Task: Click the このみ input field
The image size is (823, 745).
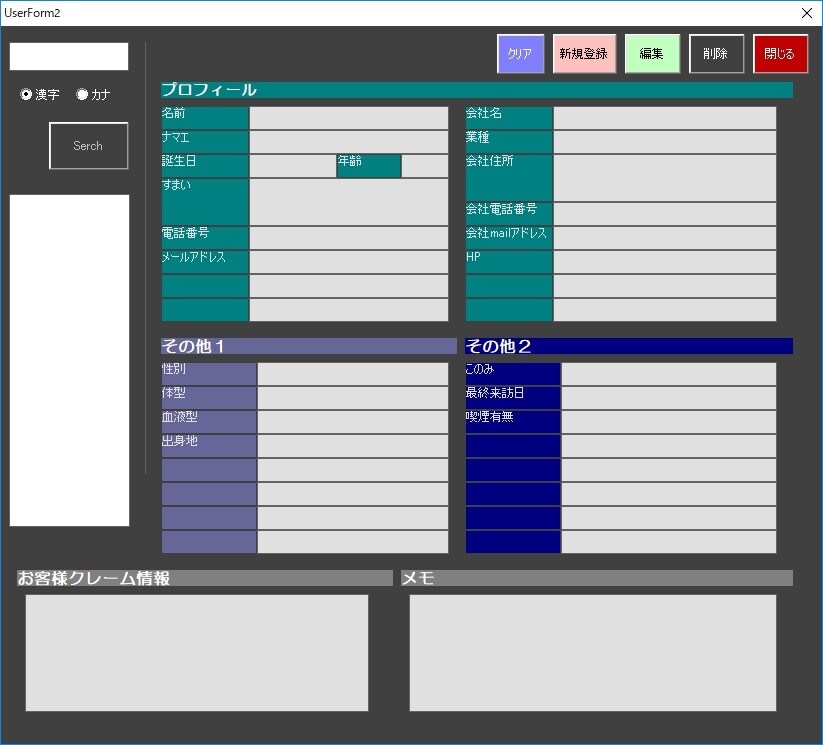Action: (x=669, y=374)
